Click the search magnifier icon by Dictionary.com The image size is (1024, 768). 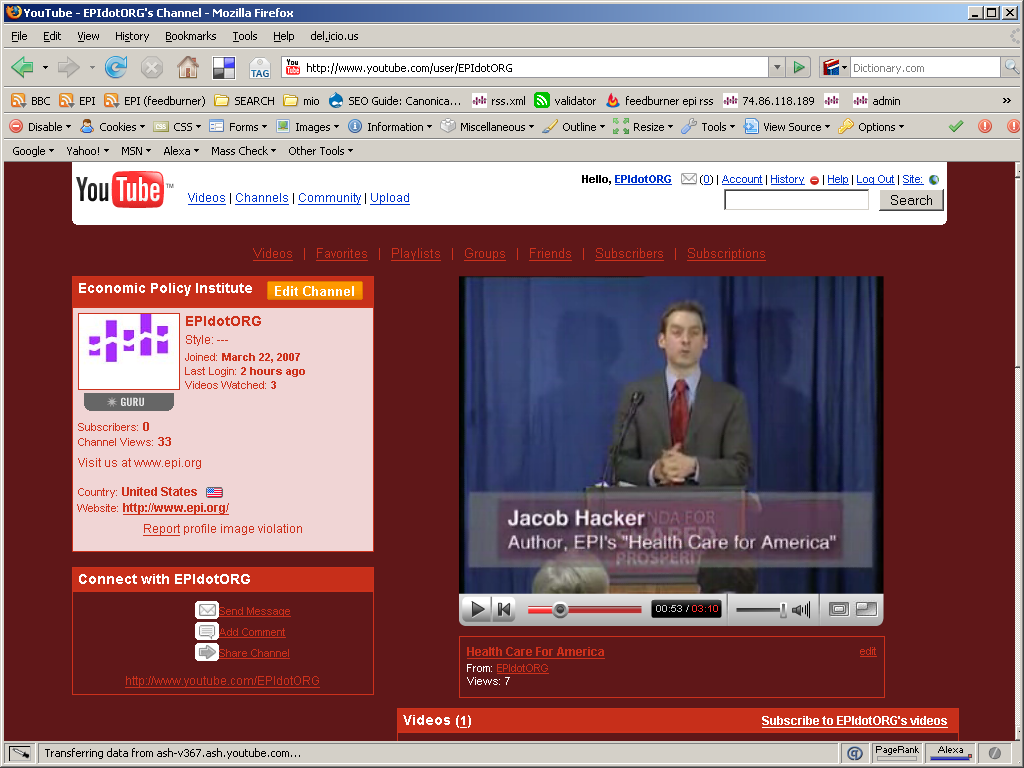(x=1011, y=67)
